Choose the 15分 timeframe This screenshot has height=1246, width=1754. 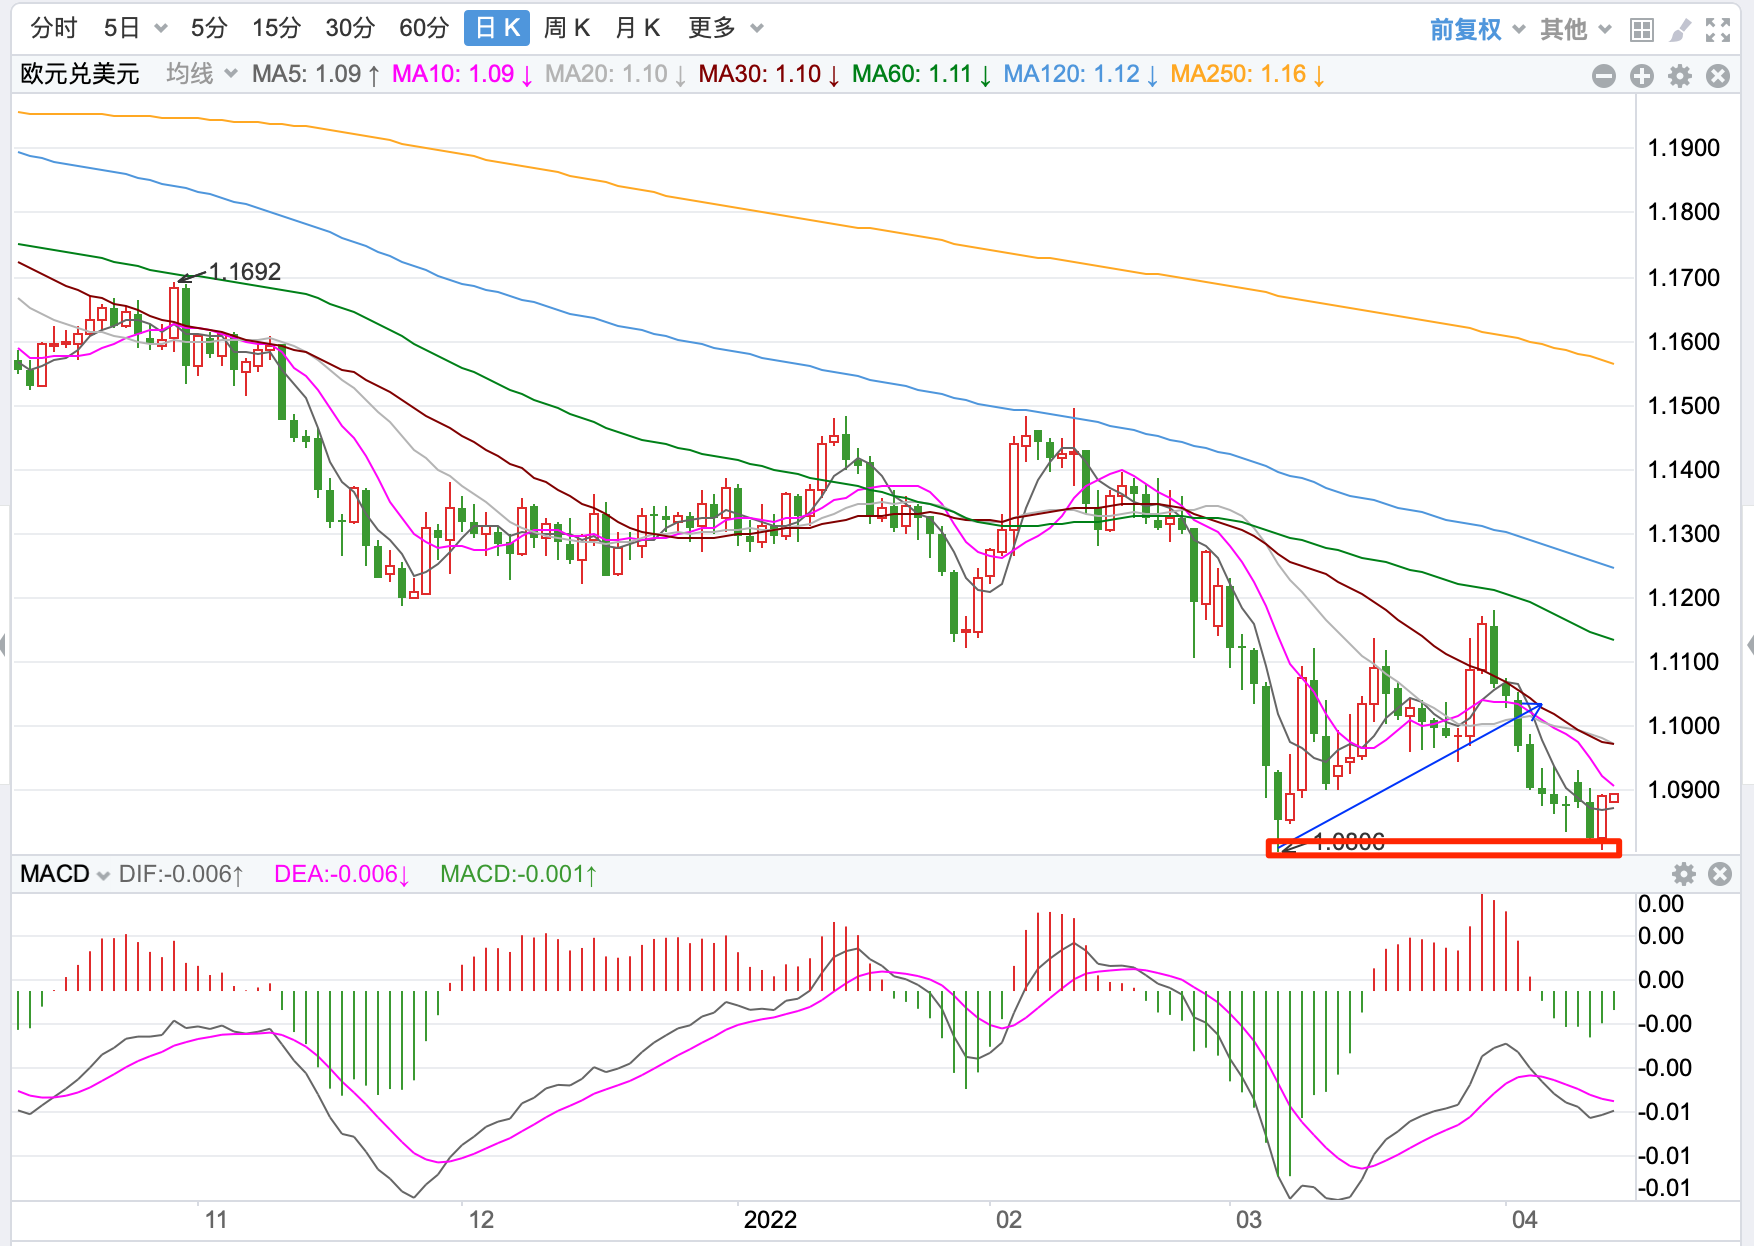point(276,28)
